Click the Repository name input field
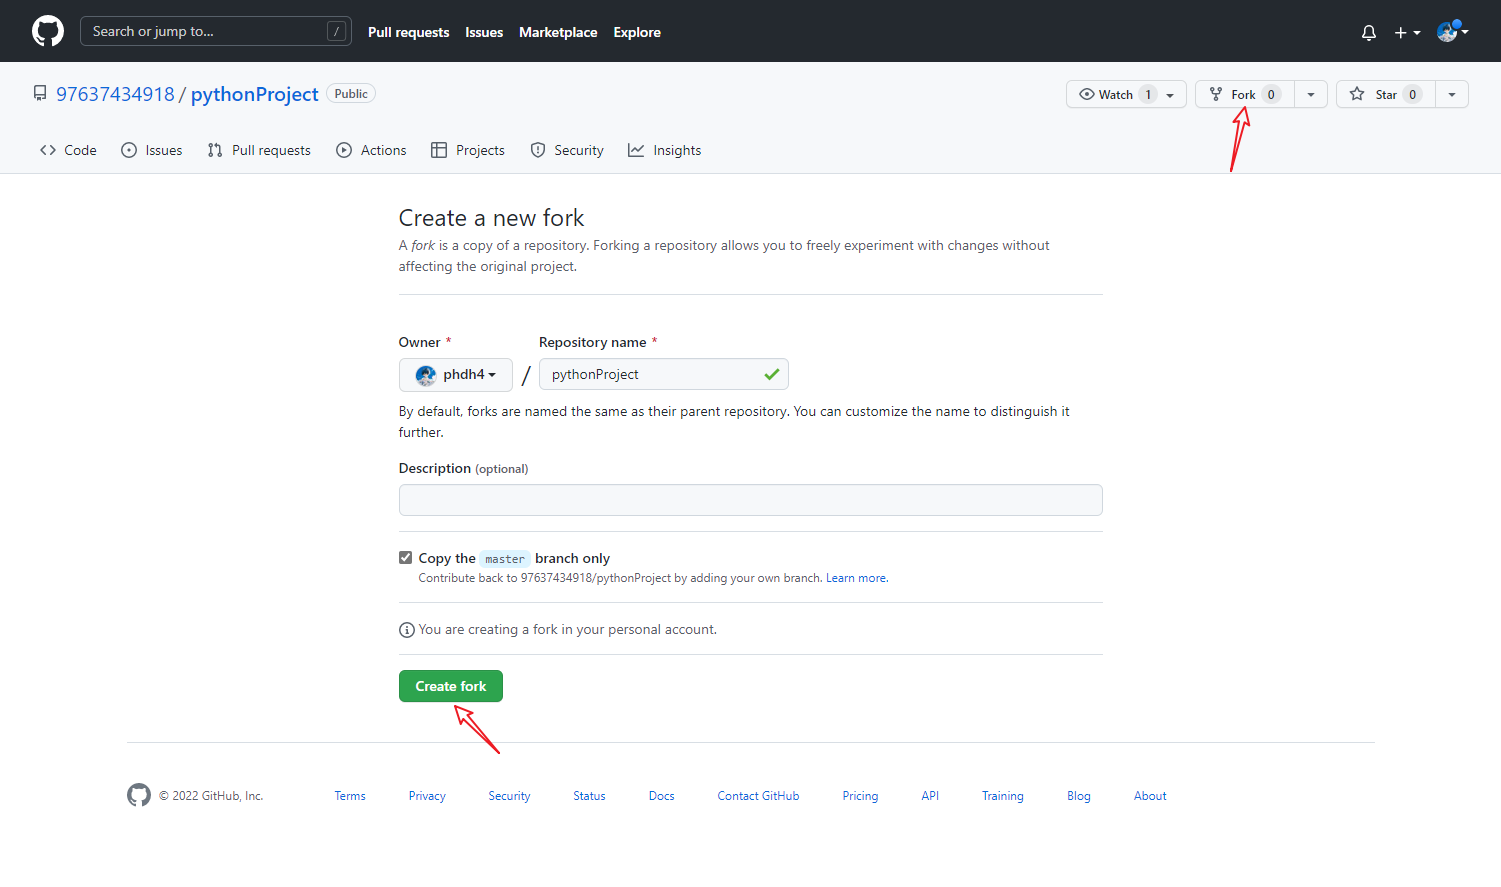The height and width of the screenshot is (887, 1501). 664,374
